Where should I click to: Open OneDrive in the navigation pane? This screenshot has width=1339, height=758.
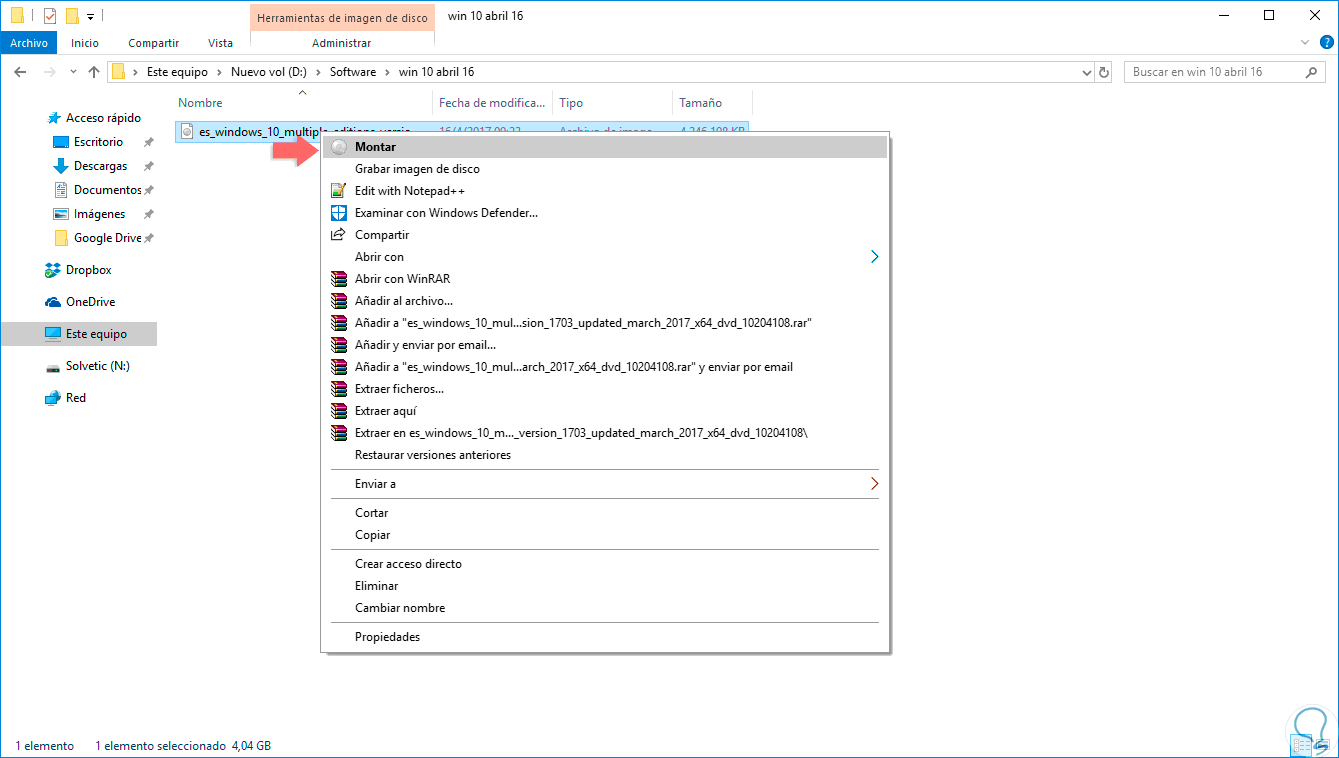point(90,302)
